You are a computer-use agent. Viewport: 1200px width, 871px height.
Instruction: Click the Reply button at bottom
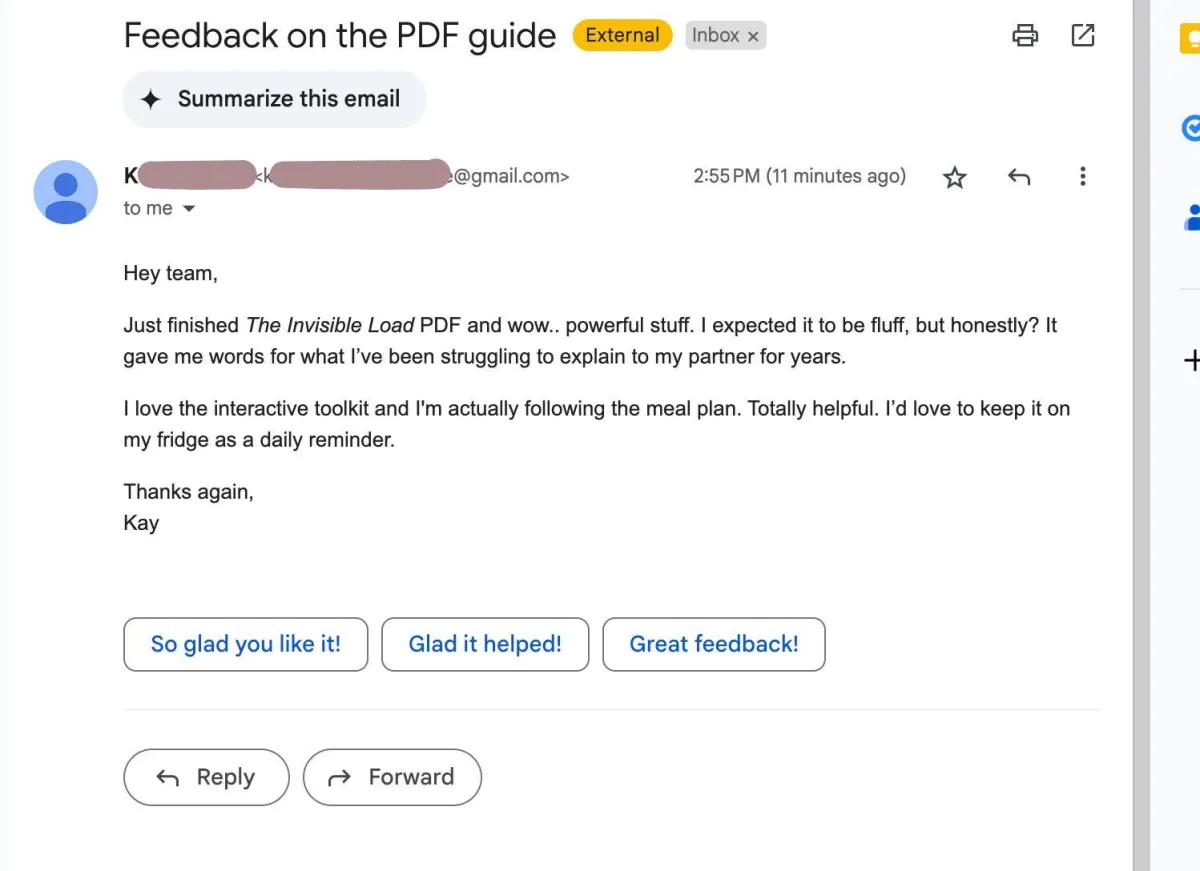(x=206, y=777)
